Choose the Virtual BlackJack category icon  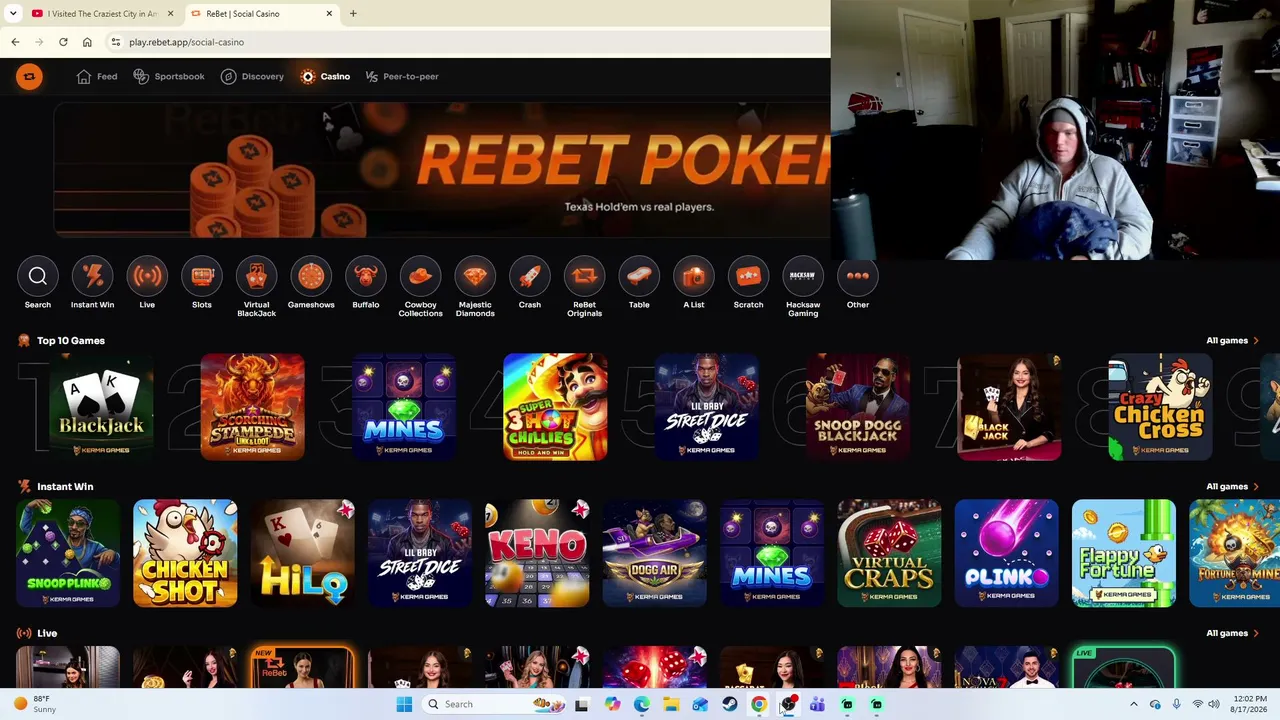[256, 276]
